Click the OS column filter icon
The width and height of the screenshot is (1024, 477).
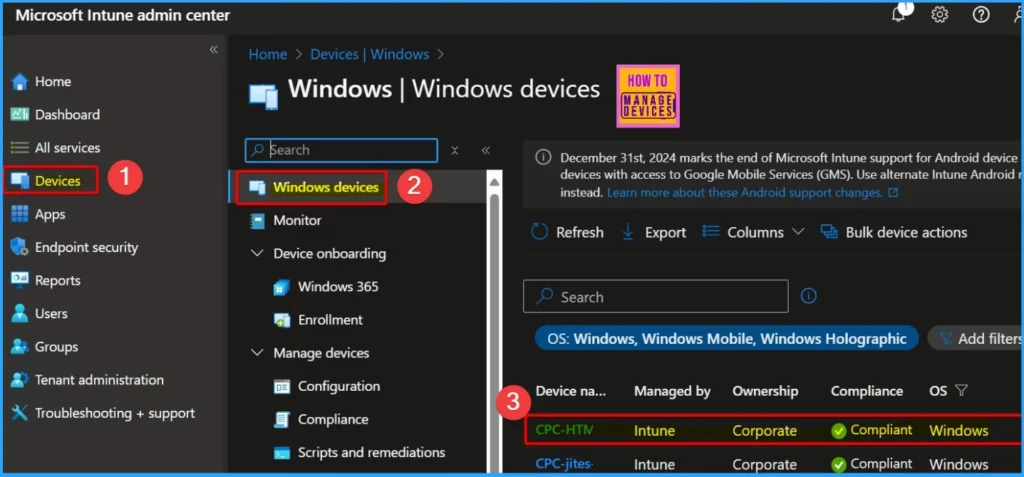click(961, 391)
